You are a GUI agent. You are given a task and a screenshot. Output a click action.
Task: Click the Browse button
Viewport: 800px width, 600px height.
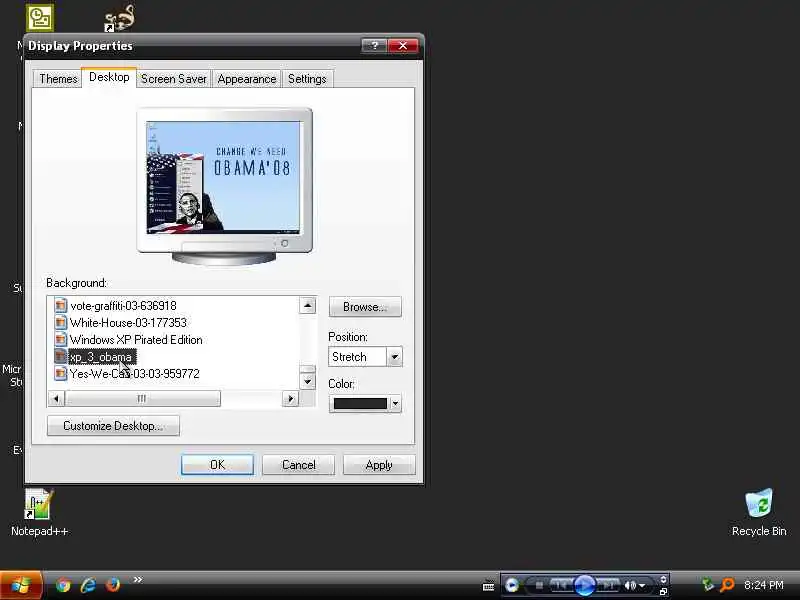click(365, 307)
